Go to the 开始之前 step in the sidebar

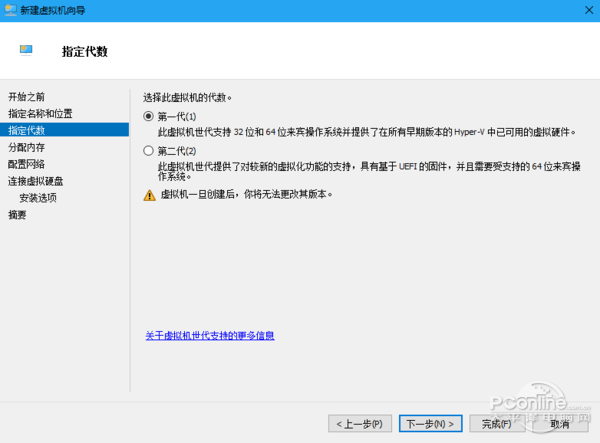click(26, 97)
